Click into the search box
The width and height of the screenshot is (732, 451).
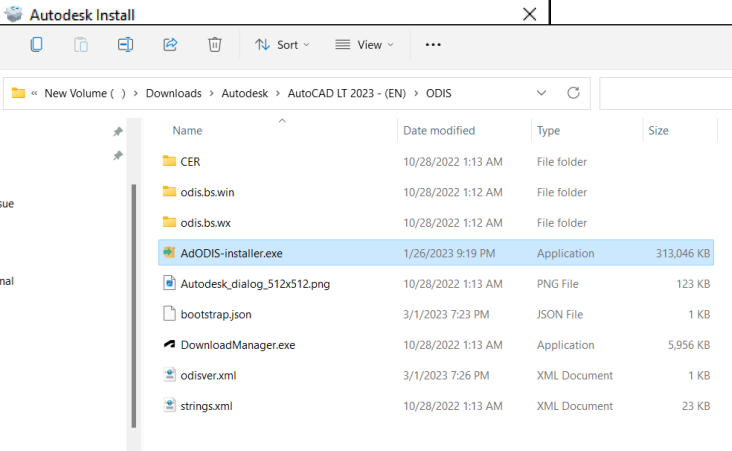tap(665, 93)
